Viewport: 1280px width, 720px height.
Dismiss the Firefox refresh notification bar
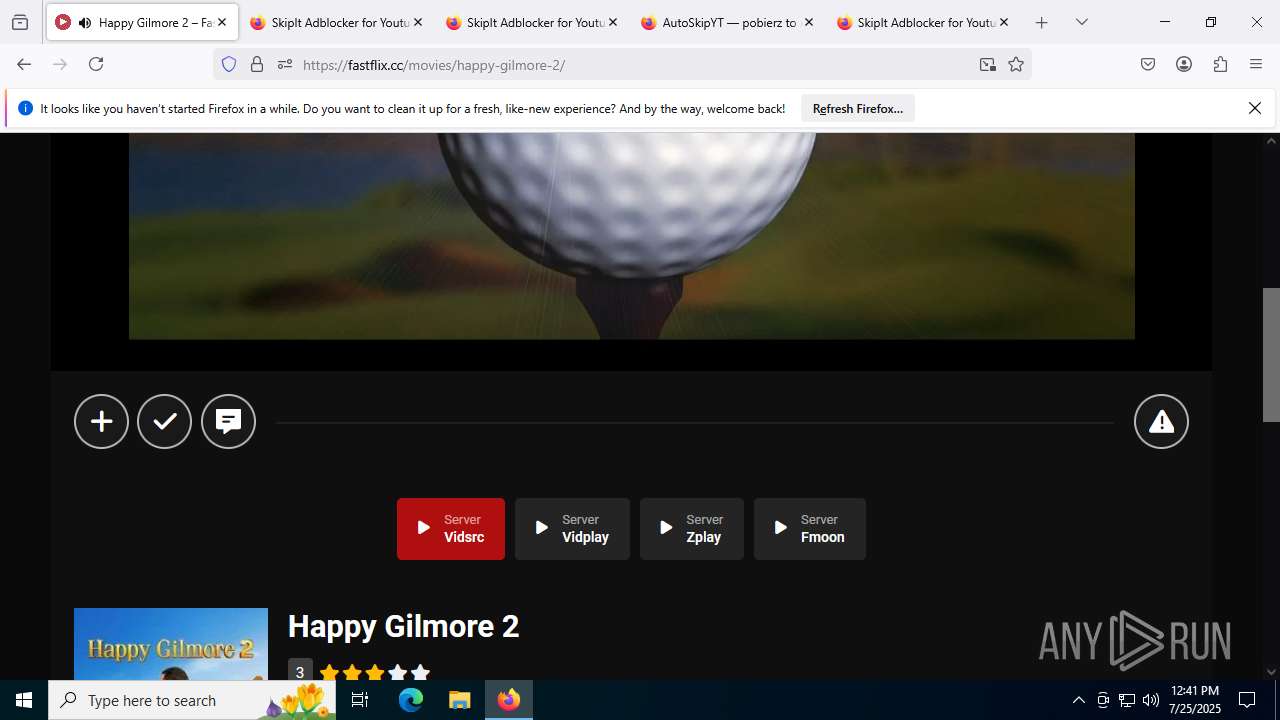click(x=1255, y=108)
